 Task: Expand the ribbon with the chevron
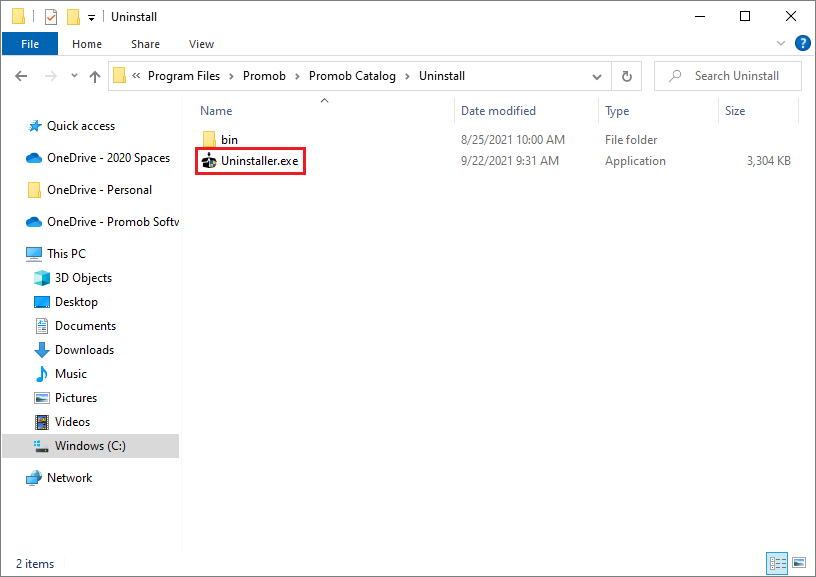click(x=781, y=43)
